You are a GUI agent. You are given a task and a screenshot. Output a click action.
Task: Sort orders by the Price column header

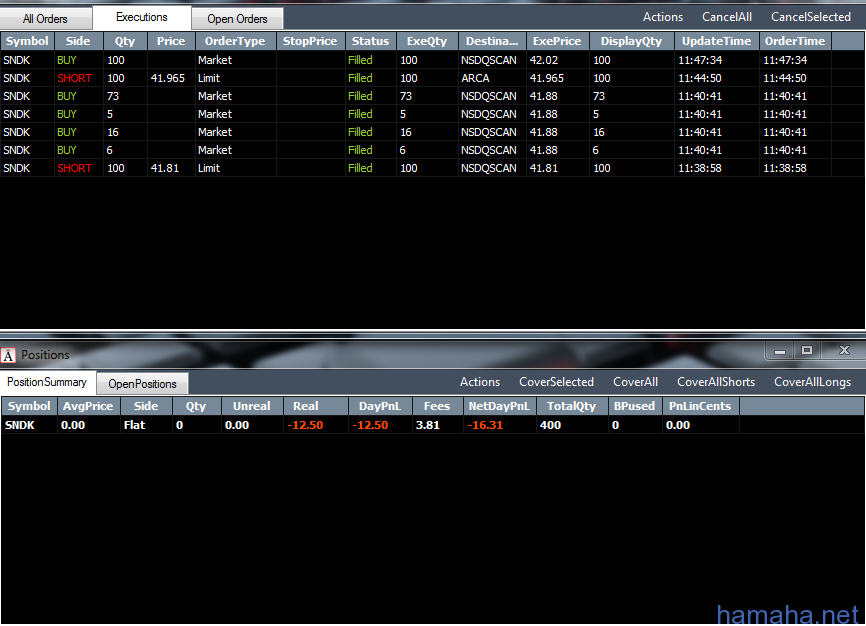pyautogui.click(x=171, y=41)
